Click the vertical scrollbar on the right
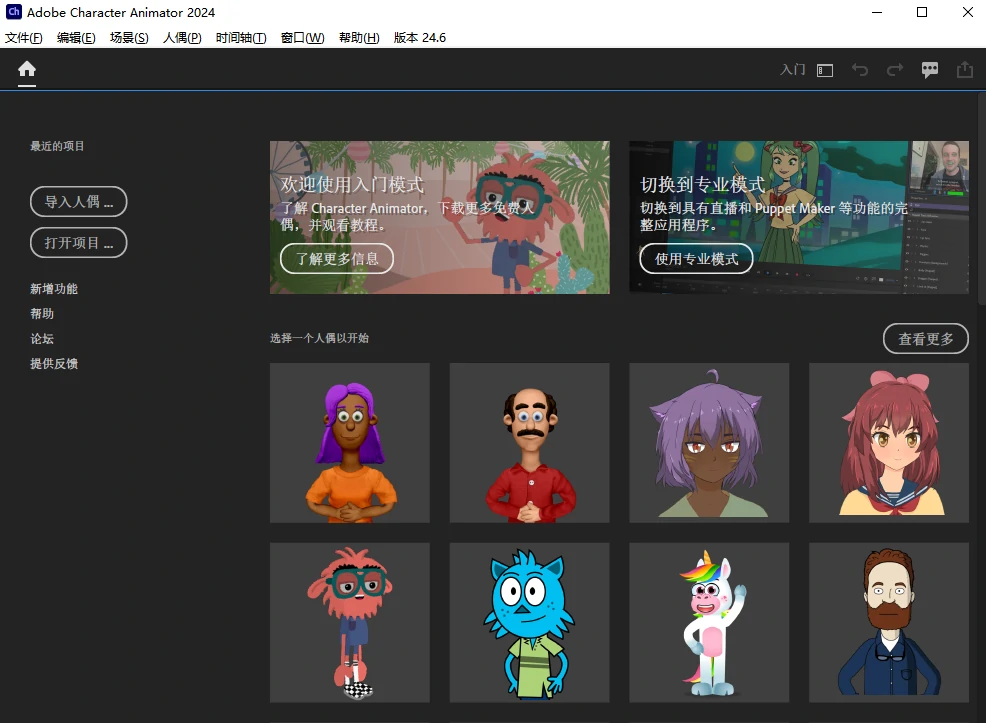Viewport: 986px width, 723px height. (980, 200)
